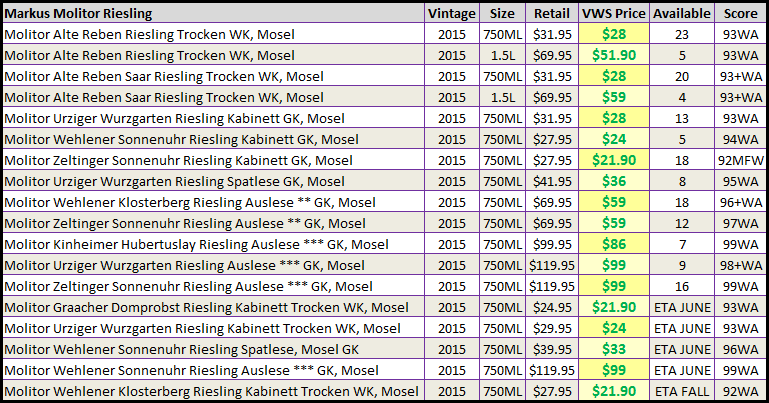The width and height of the screenshot is (769, 403).
Task: Click the ETA FALL availability cell
Action: pos(682,391)
